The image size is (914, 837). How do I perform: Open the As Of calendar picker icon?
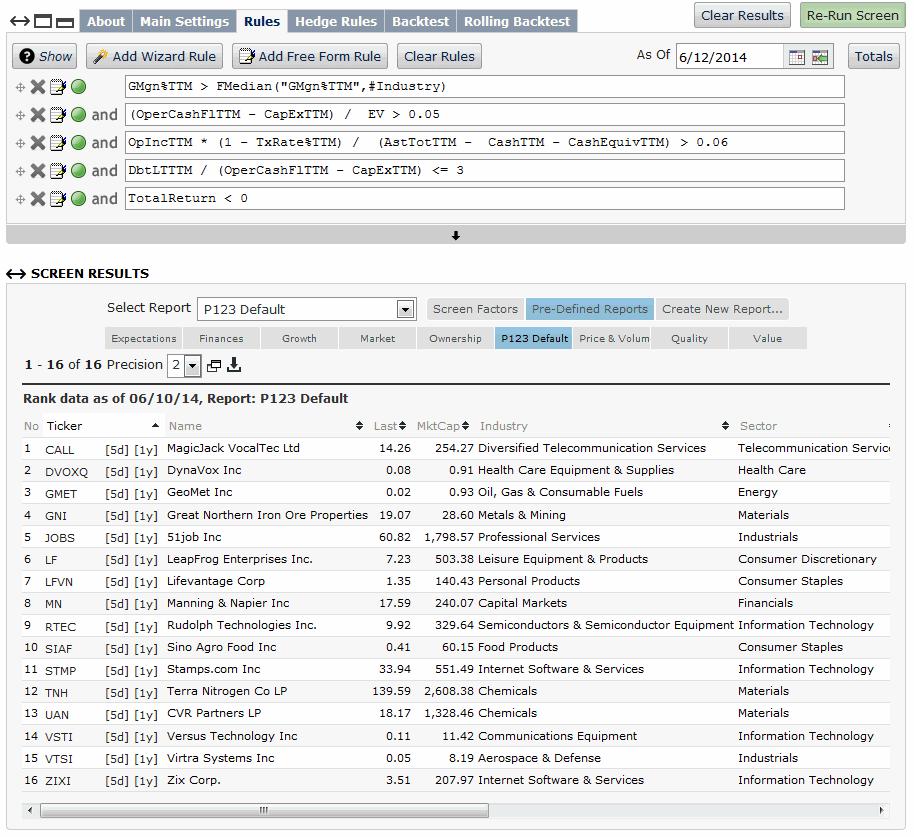pos(796,57)
